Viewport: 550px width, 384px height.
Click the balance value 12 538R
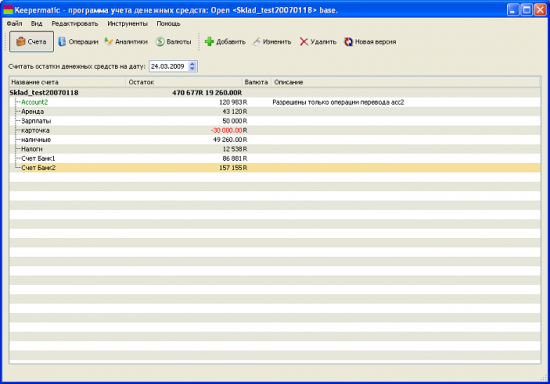coord(235,149)
